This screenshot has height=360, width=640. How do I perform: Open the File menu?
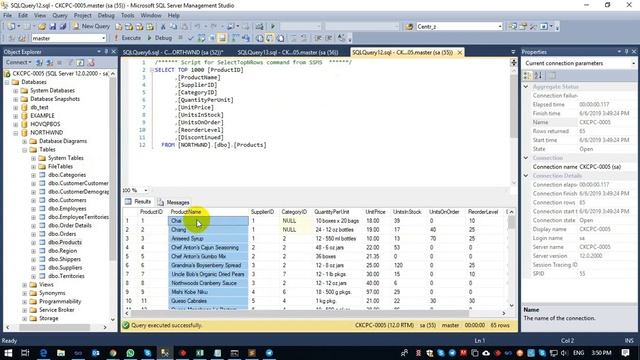pos(7,15)
